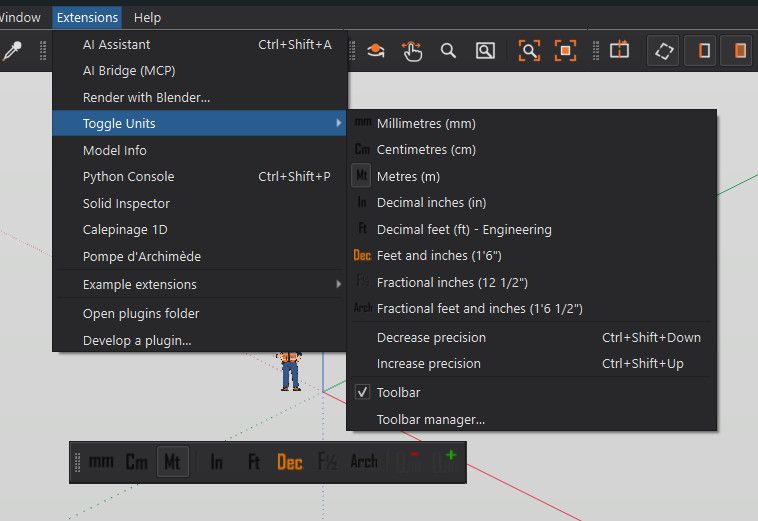Expand the Example extensions submenu

200,284
